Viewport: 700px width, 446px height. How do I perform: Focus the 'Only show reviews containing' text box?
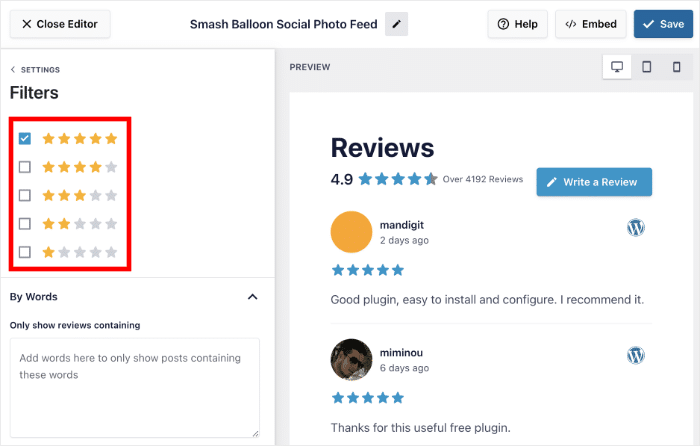pos(135,388)
